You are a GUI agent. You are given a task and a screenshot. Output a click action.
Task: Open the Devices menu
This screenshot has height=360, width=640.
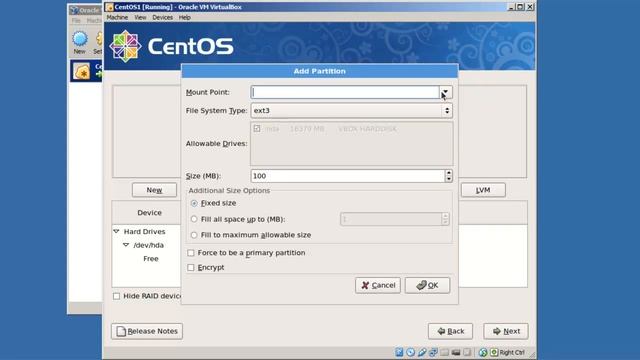tap(162, 18)
